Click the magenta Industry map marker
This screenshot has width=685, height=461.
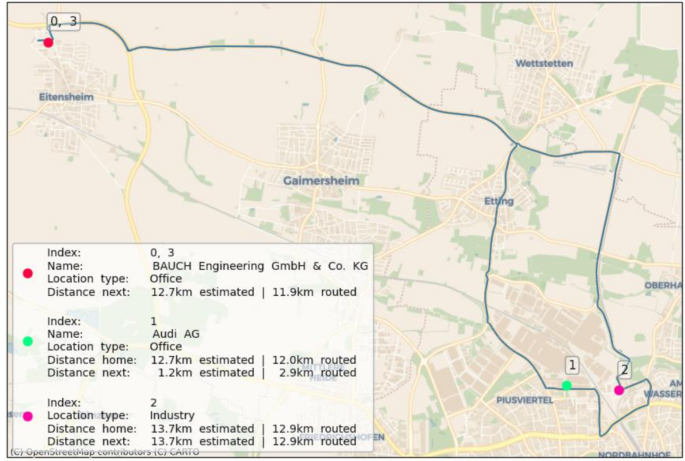[619, 390]
